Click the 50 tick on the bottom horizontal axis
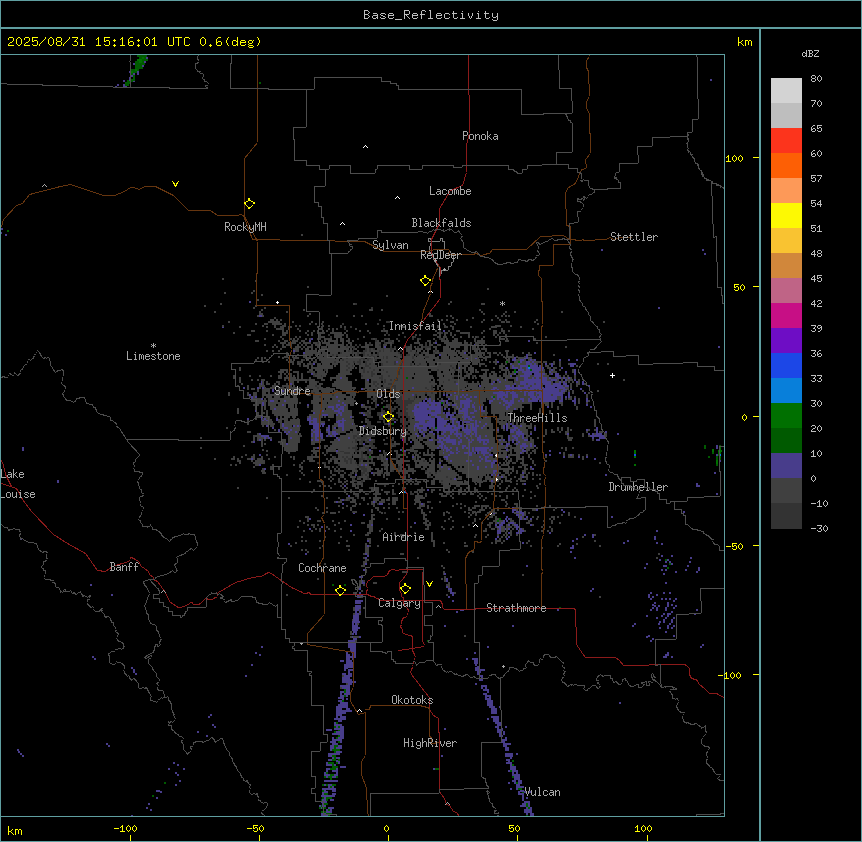 point(515,828)
